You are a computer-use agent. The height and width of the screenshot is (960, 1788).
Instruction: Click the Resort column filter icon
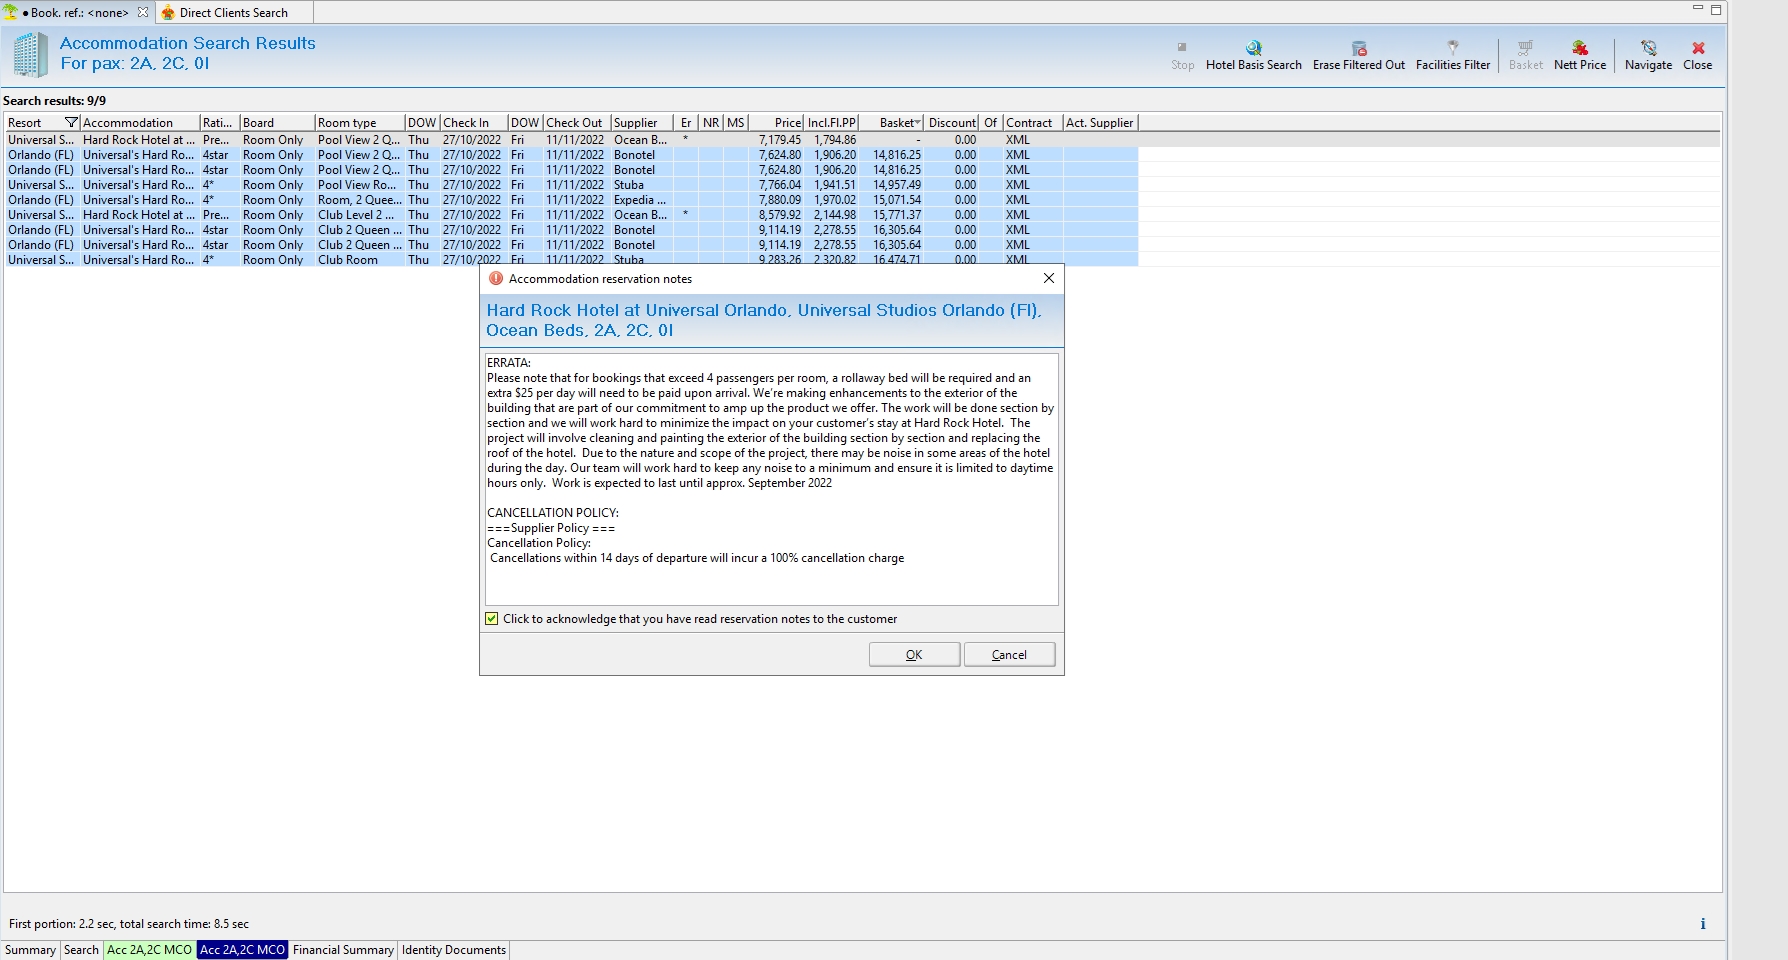tap(71, 123)
